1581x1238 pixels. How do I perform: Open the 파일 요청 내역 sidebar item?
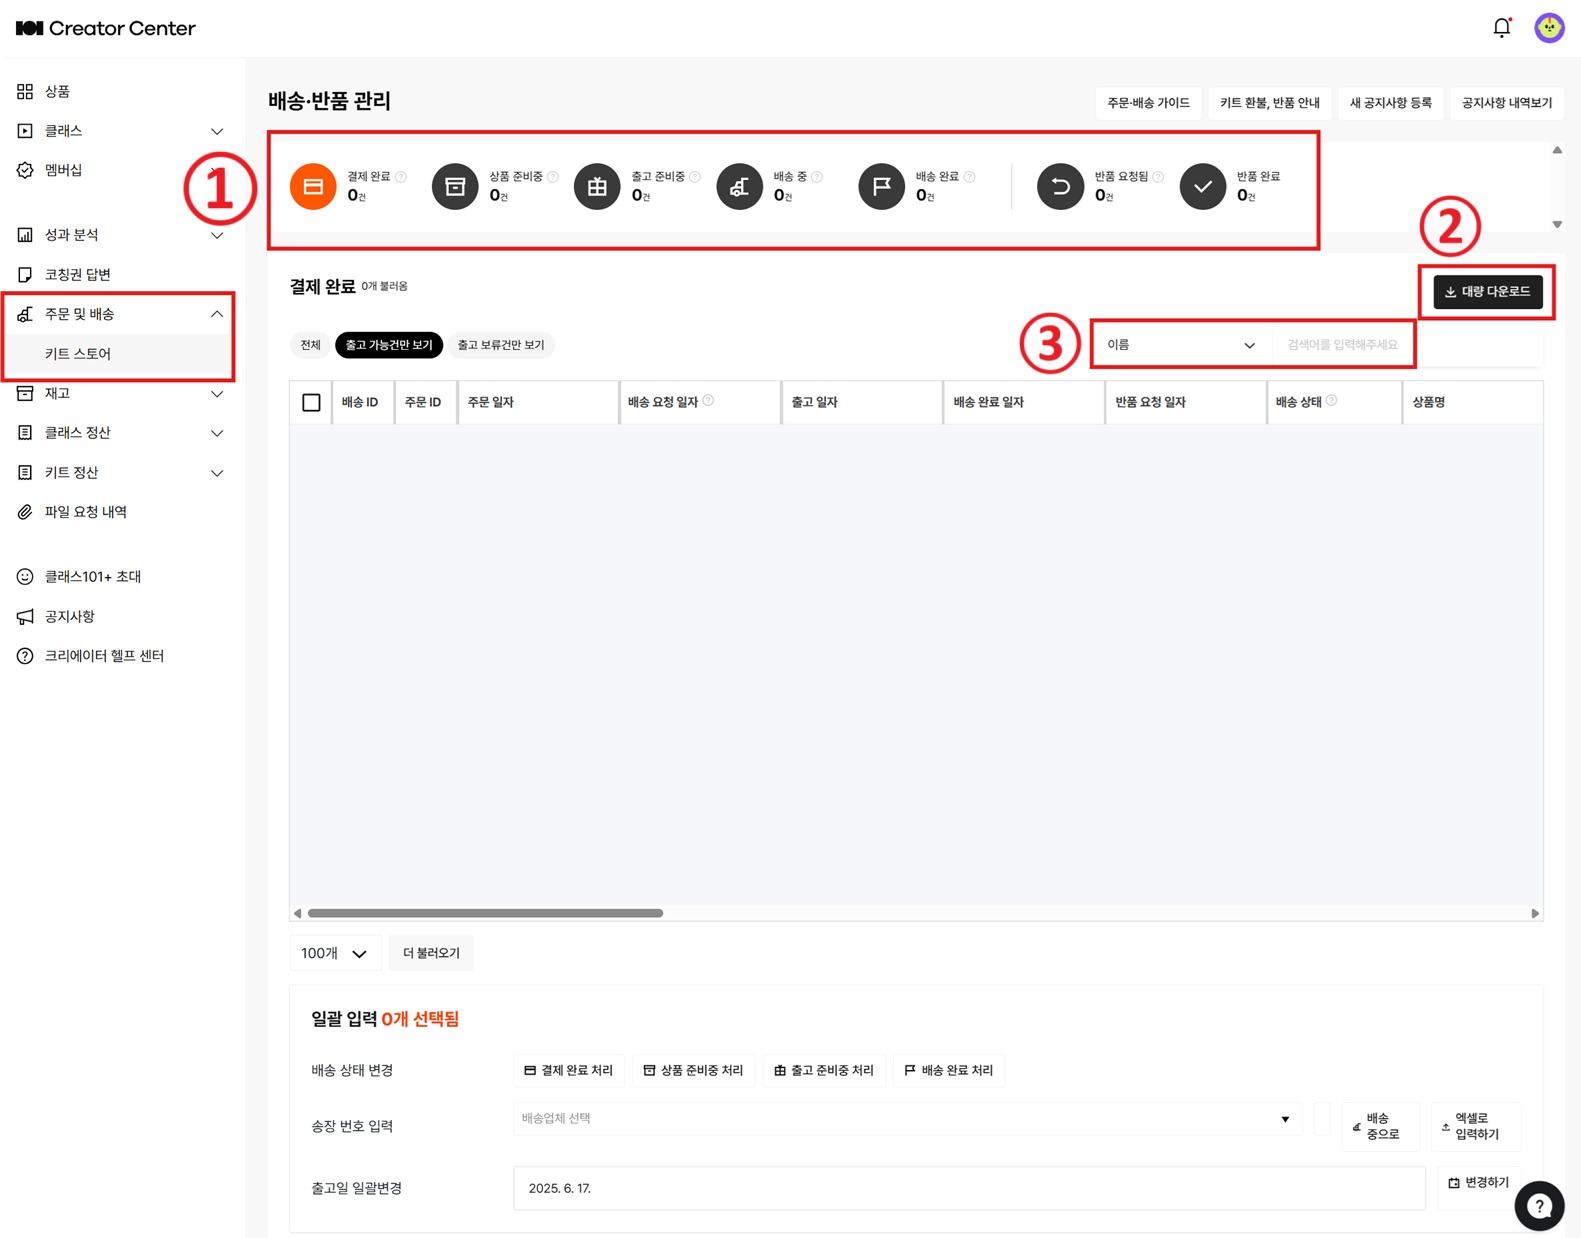[x=85, y=512]
